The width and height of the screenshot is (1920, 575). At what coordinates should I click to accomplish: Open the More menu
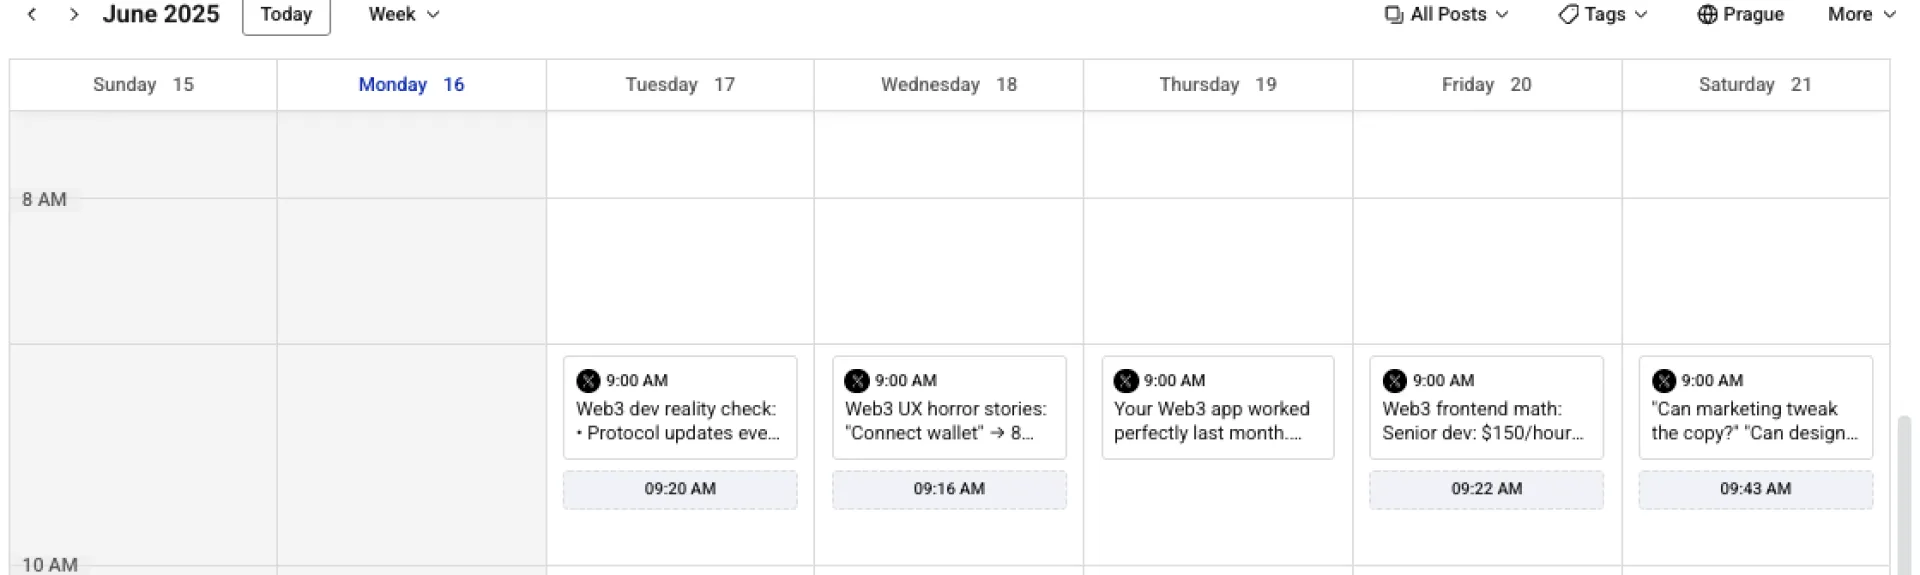point(1862,14)
